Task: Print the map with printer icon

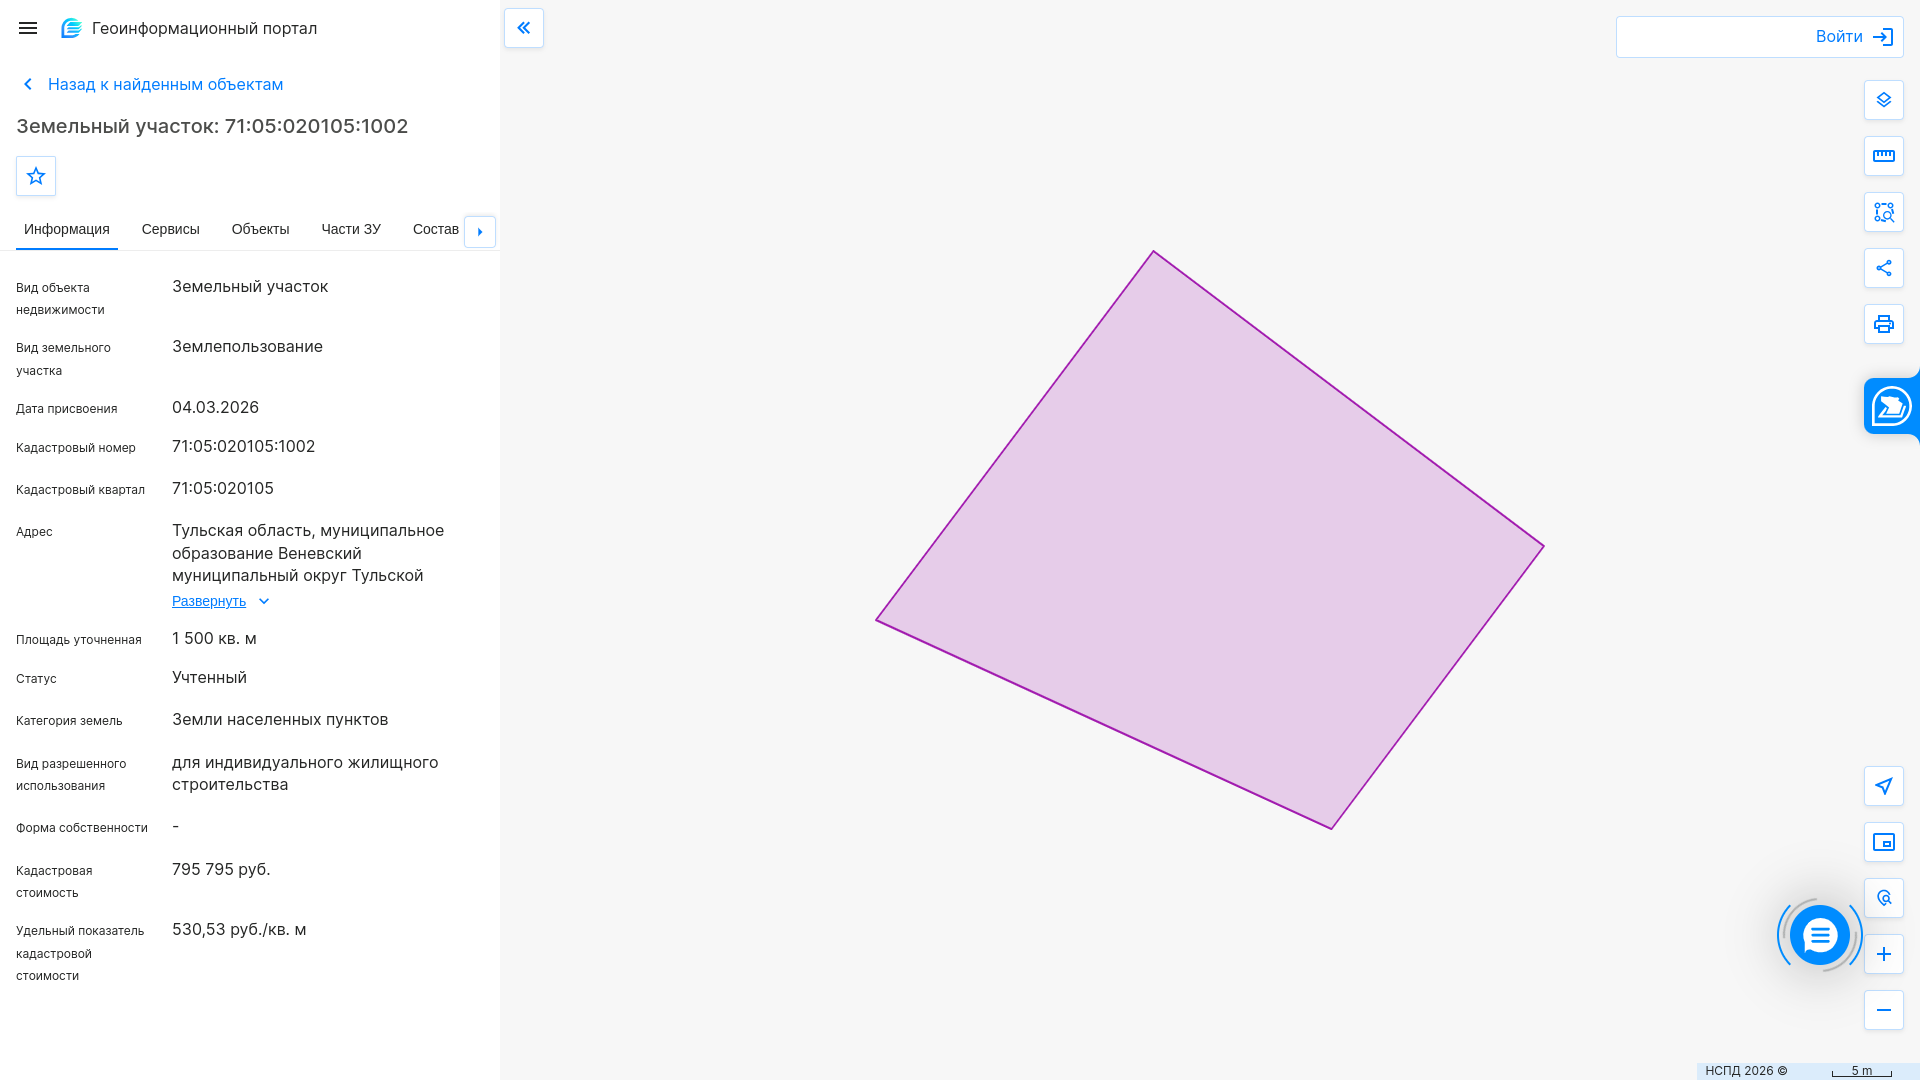Action: pyautogui.click(x=1884, y=324)
